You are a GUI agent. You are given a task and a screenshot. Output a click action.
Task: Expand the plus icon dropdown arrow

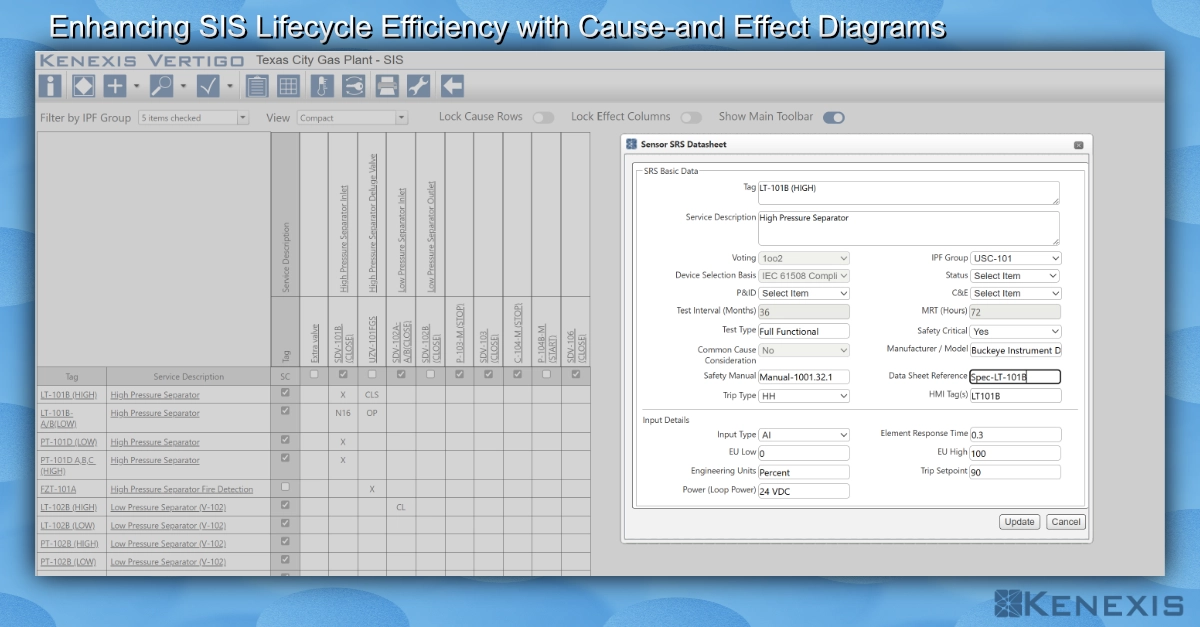pos(137,86)
